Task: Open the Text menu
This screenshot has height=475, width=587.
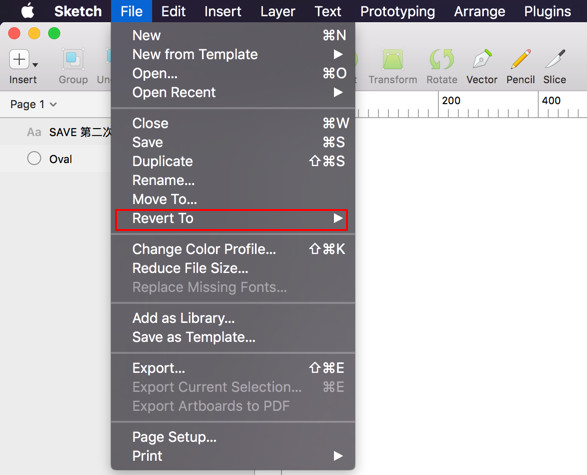Action: tap(328, 11)
